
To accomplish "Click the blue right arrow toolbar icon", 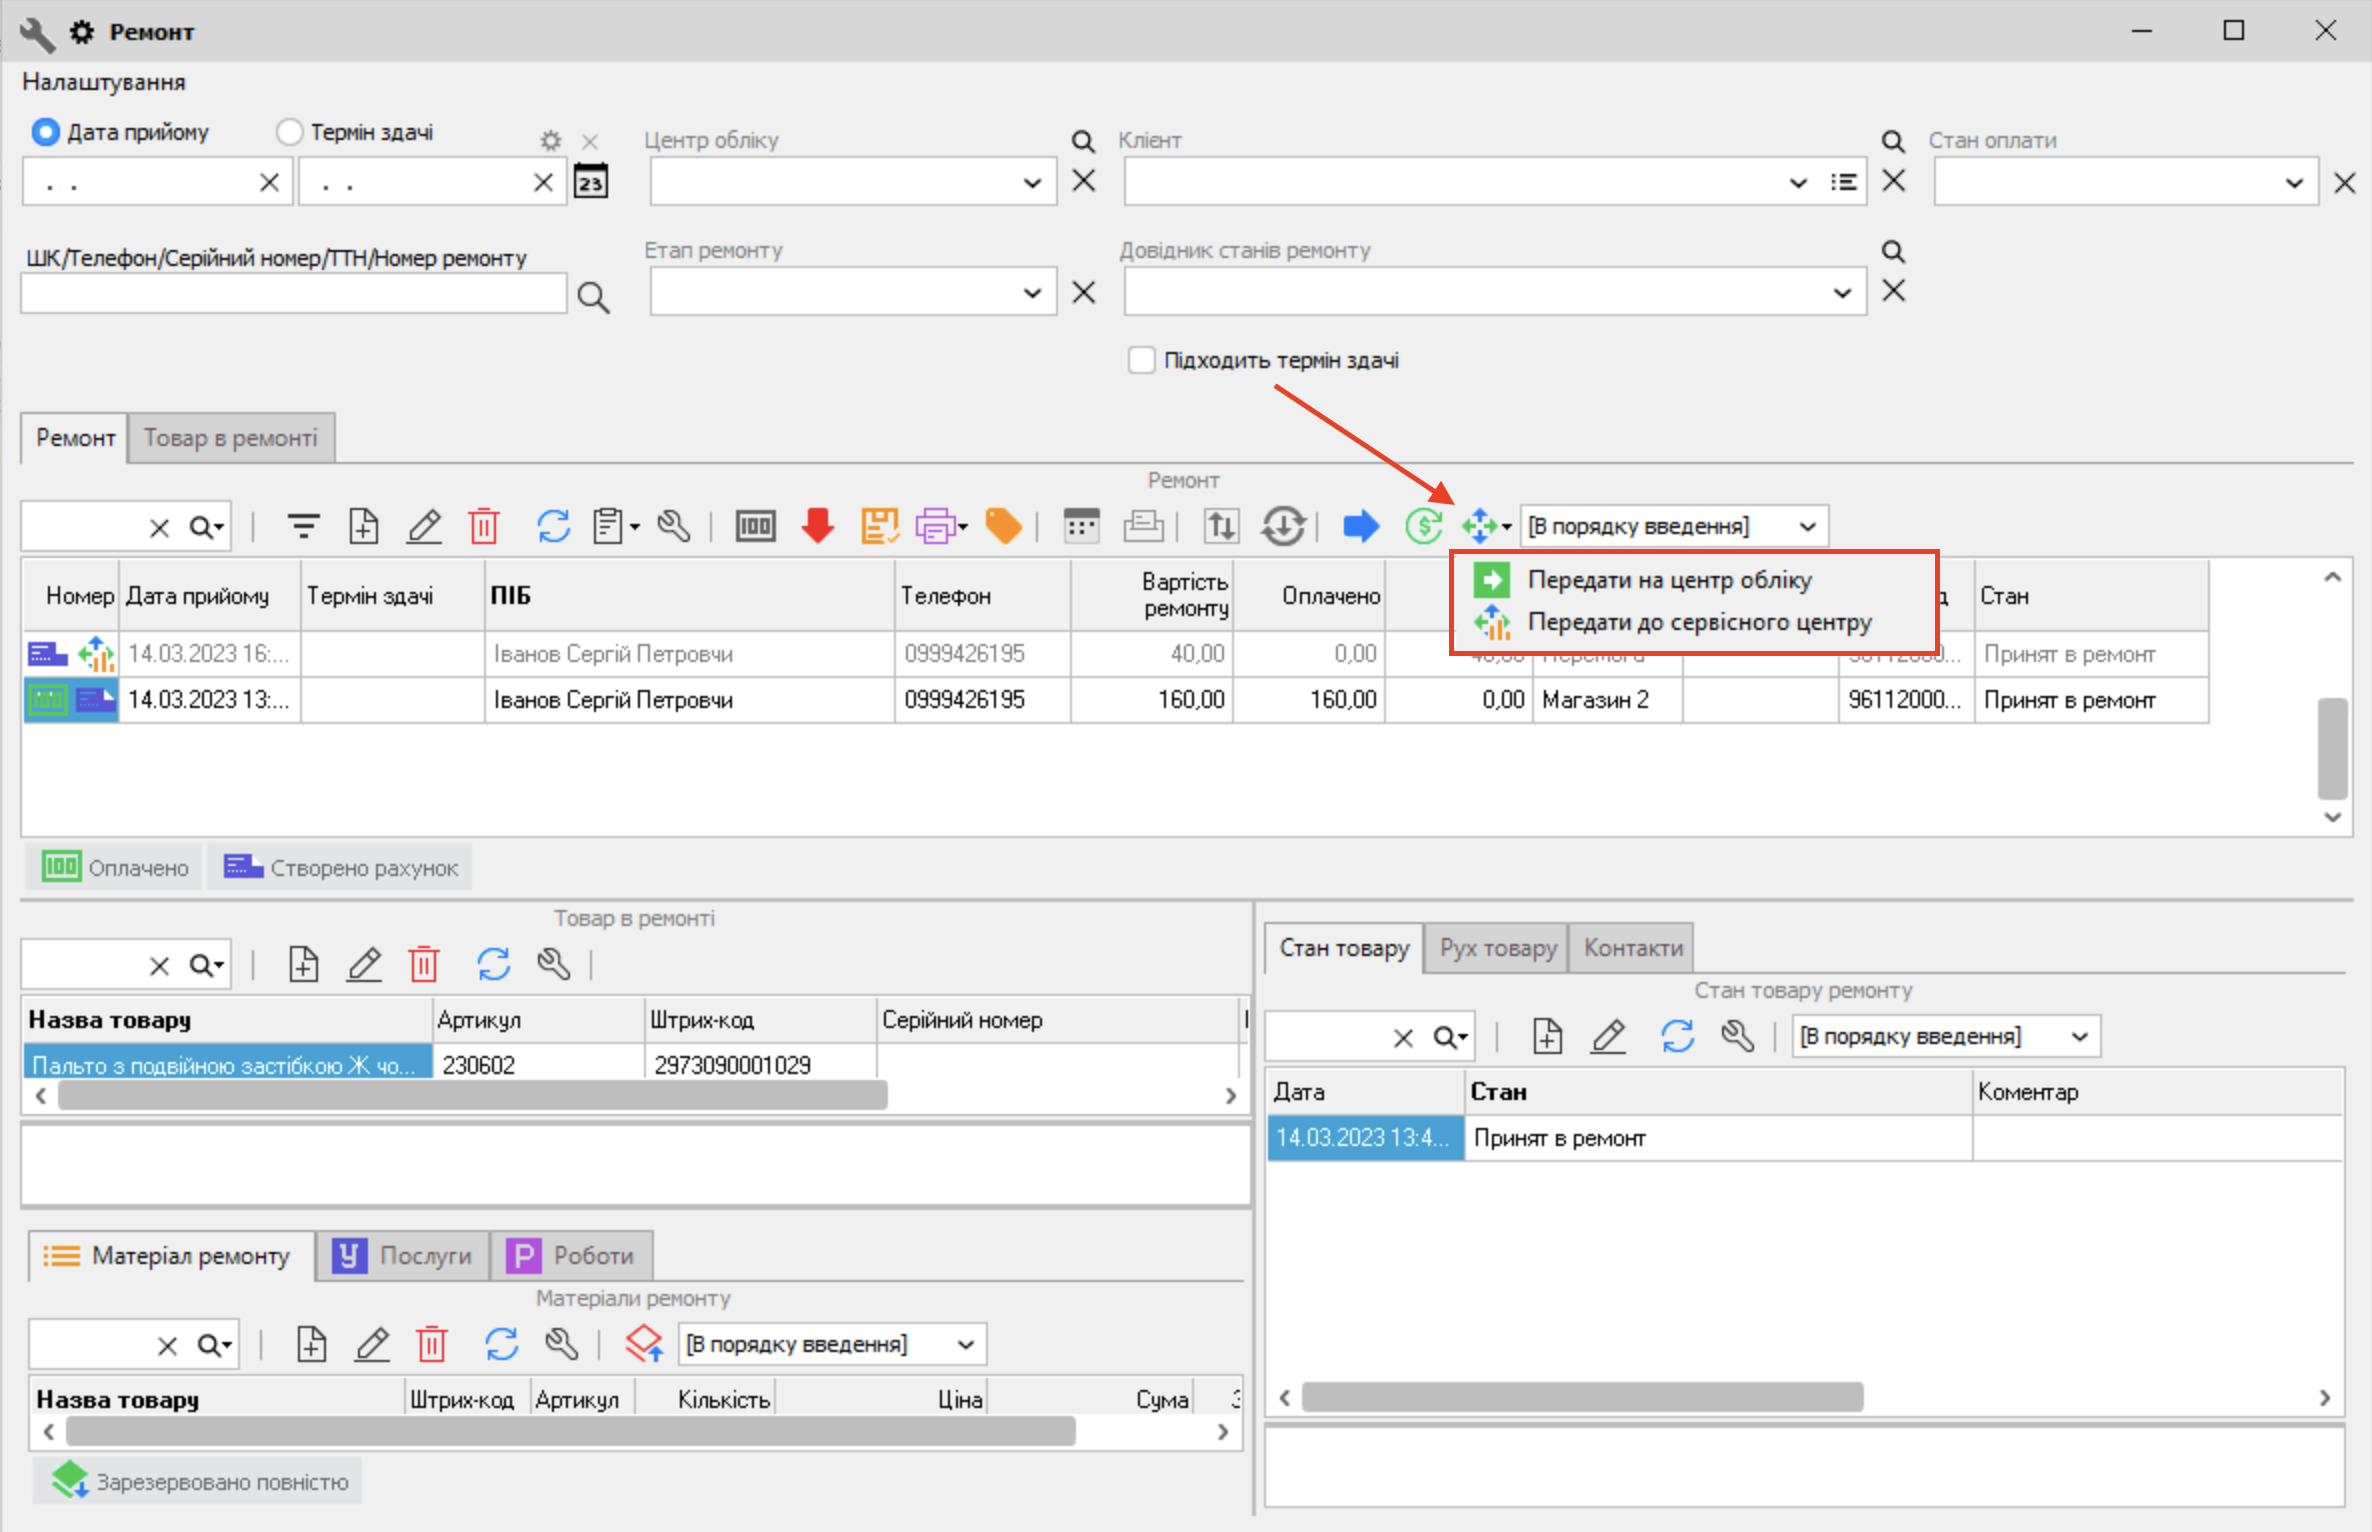I will [x=1360, y=525].
